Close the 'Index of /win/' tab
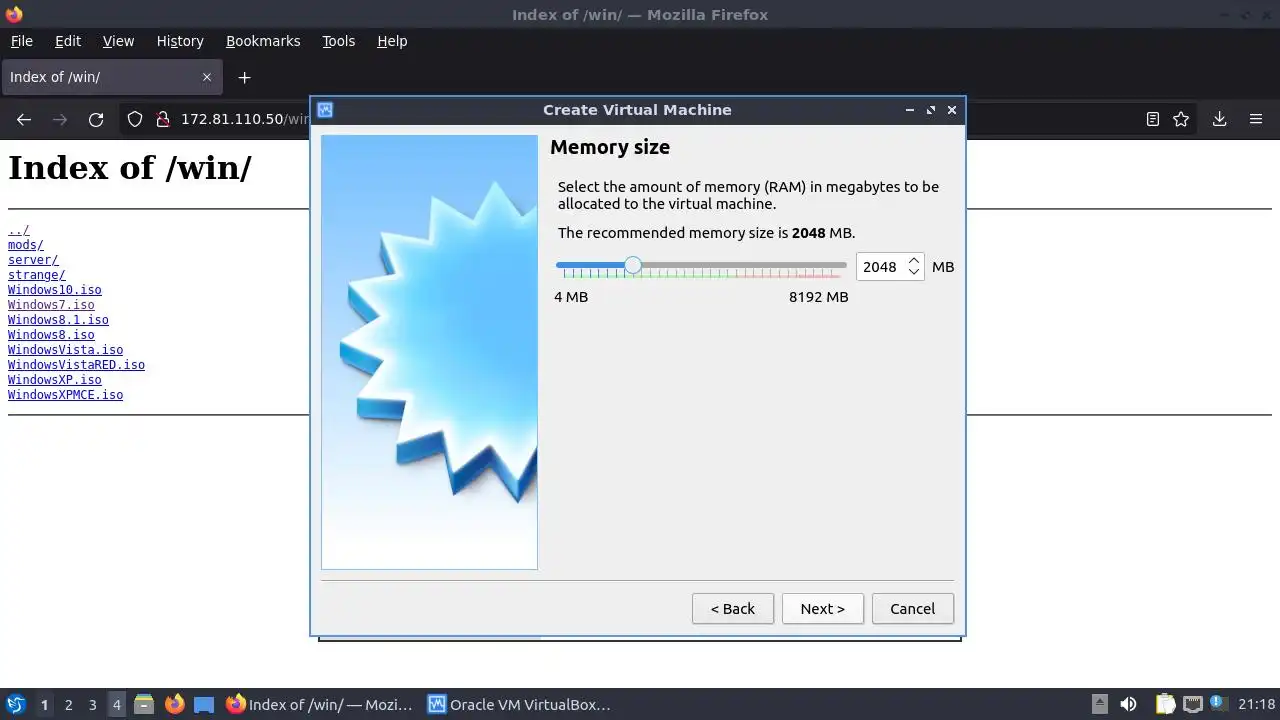 [x=206, y=77]
